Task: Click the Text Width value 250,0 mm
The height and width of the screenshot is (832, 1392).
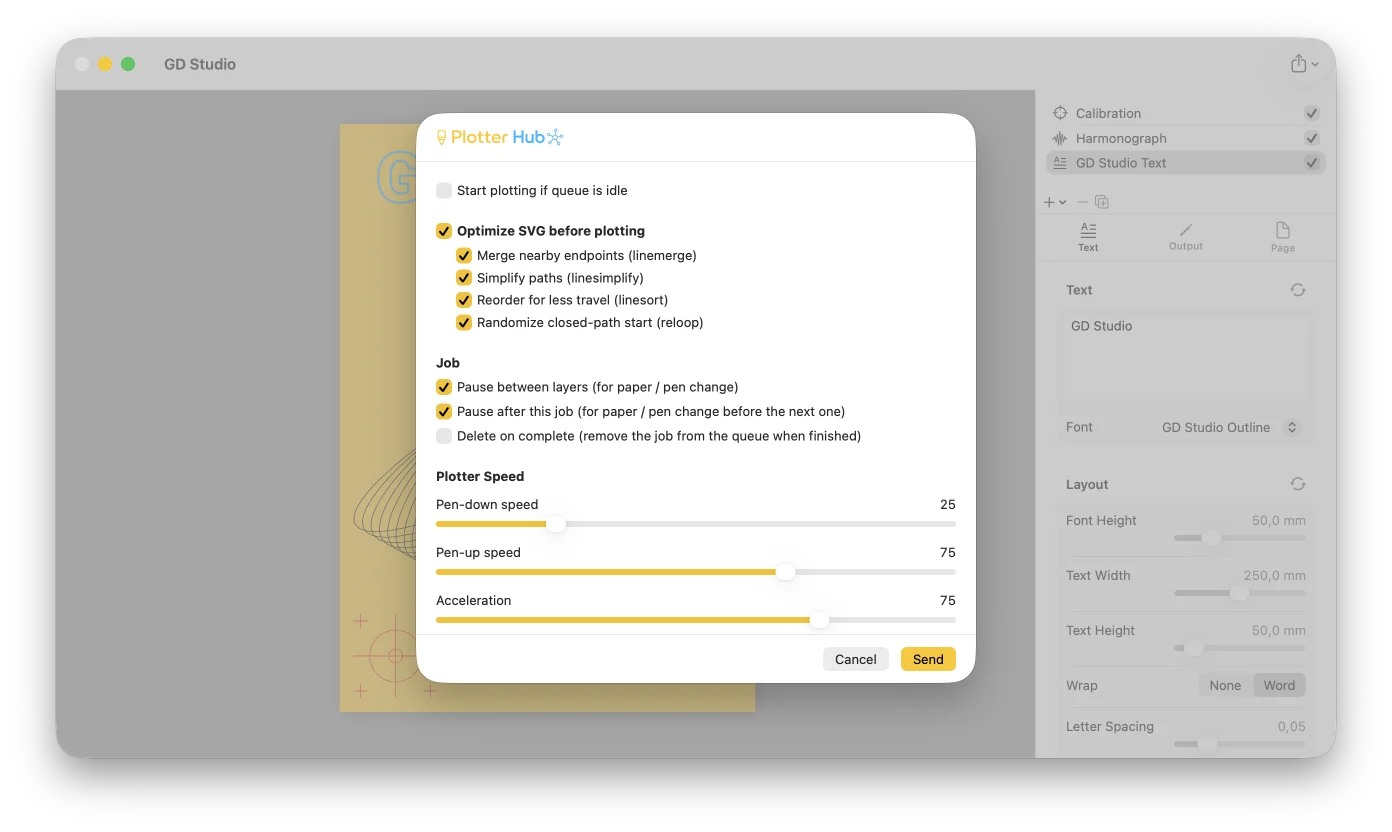Action: coord(1275,575)
